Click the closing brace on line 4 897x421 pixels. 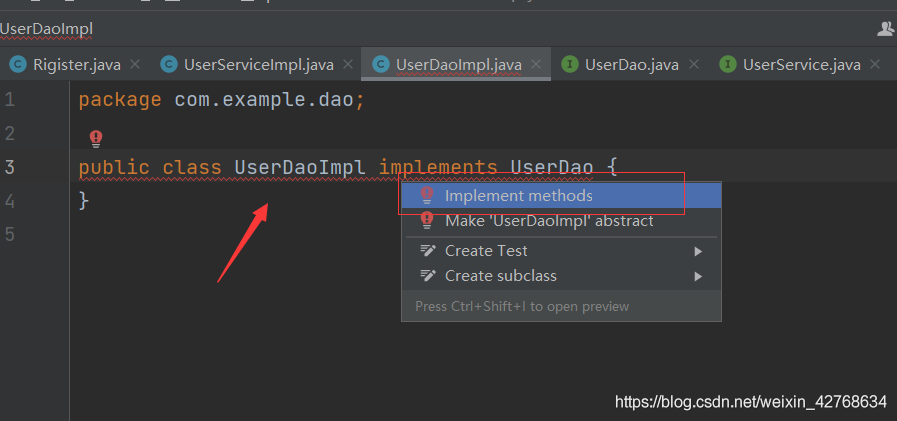(x=84, y=201)
